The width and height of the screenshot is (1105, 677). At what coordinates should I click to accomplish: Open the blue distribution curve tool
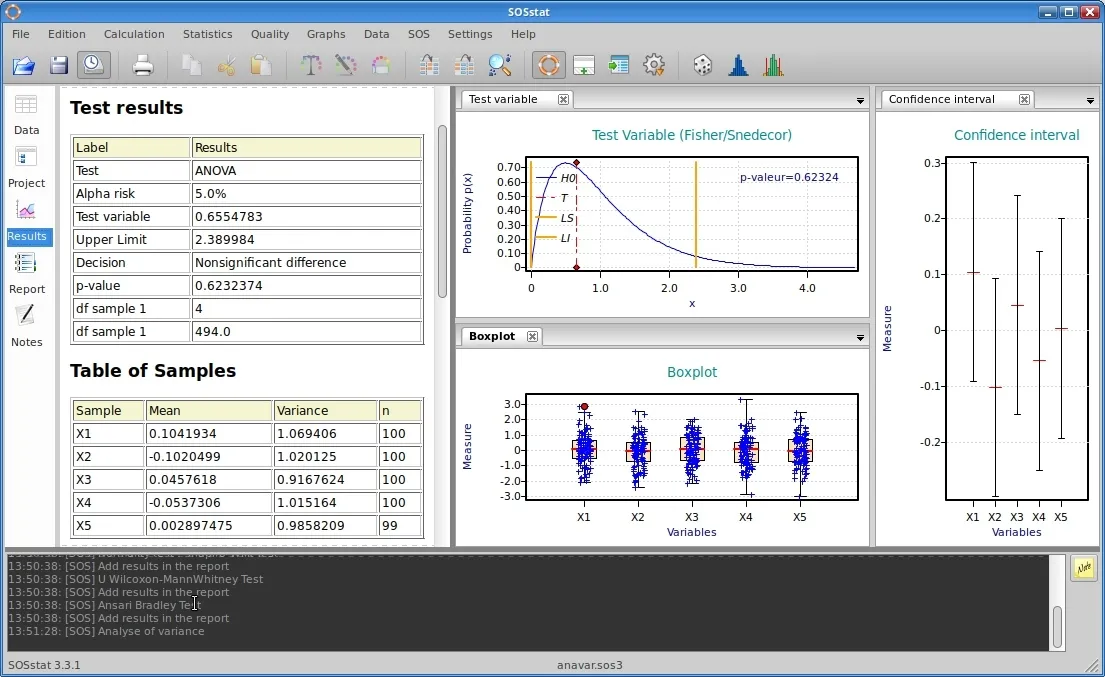(738, 65)
